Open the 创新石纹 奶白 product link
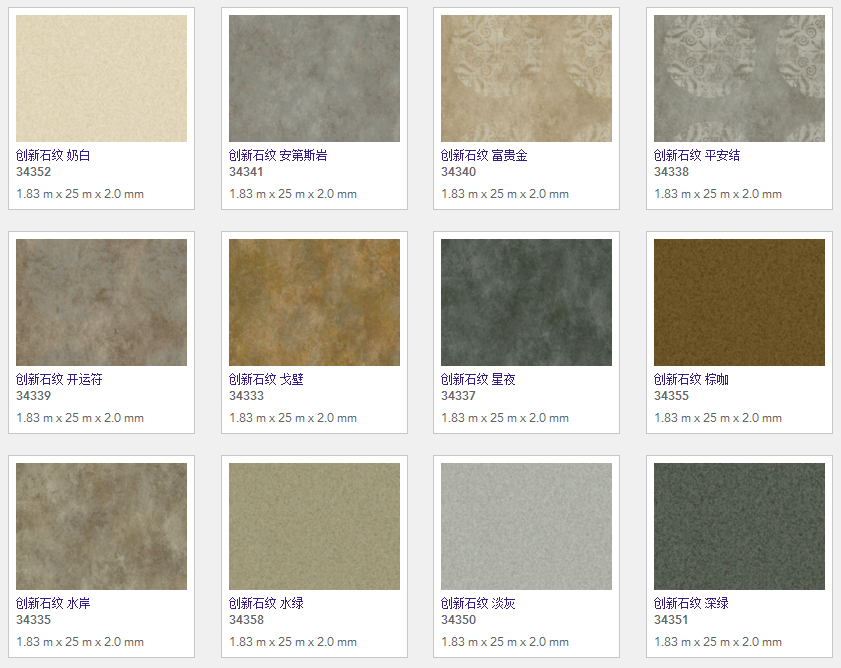The image size is (841, 668). tap(53, 156)
